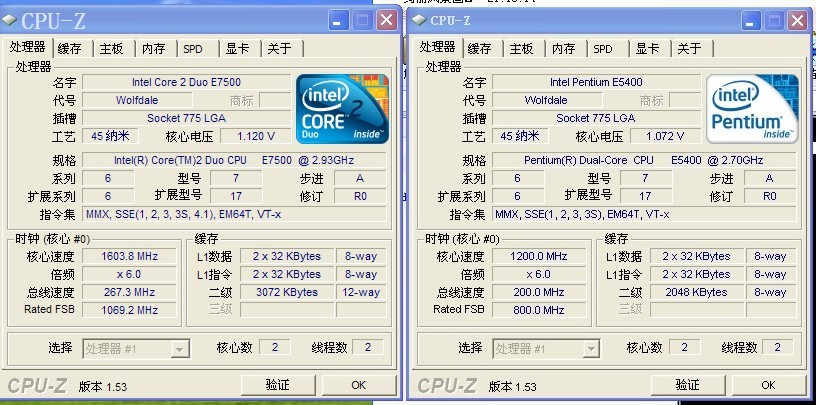Click Wolfdale code name in left window

click(137, 100)
